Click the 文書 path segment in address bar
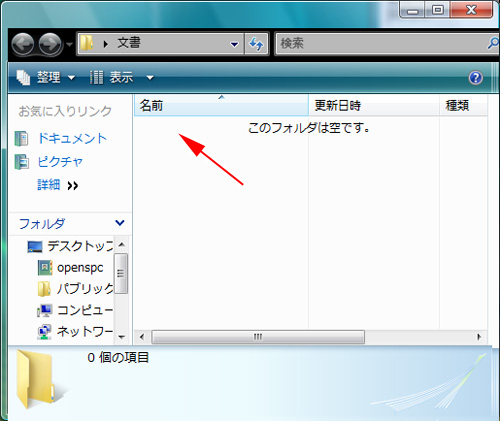The image size is (500, 421). click(x=129, y=43)
